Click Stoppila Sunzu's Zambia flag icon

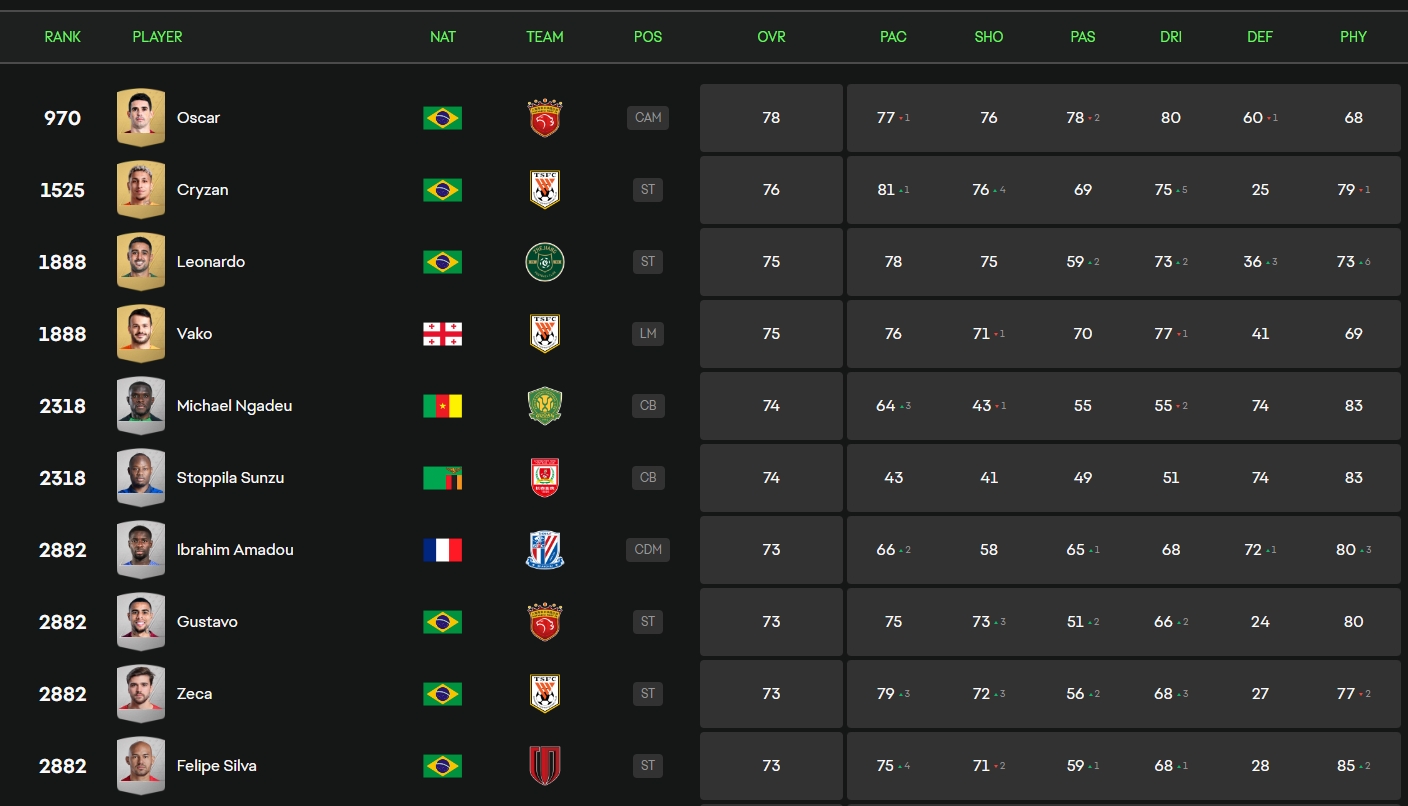tap(442, 478)
